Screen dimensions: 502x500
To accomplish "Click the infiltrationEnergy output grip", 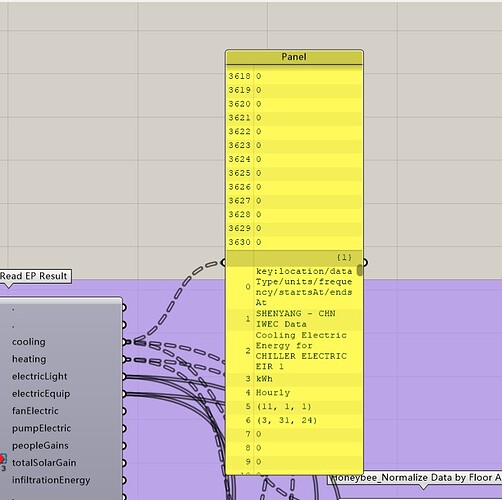I will (x=124, y=481).
